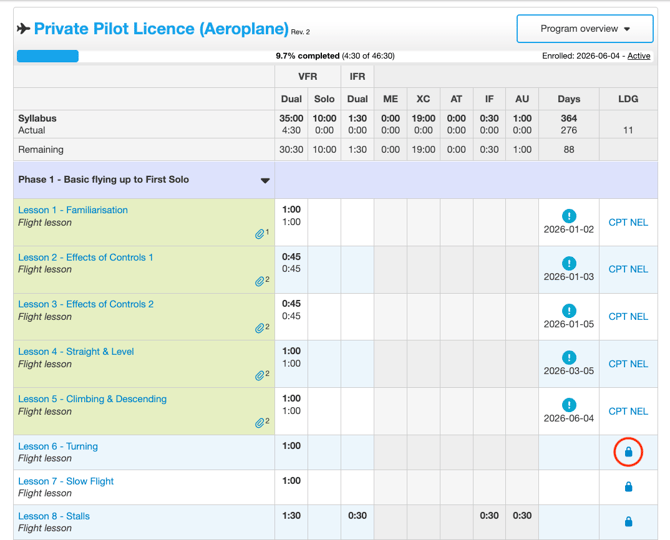The width and height of the screenshot is (670, 540).
Task: Click the syllabus Days value 364
Action: point(569,118)
